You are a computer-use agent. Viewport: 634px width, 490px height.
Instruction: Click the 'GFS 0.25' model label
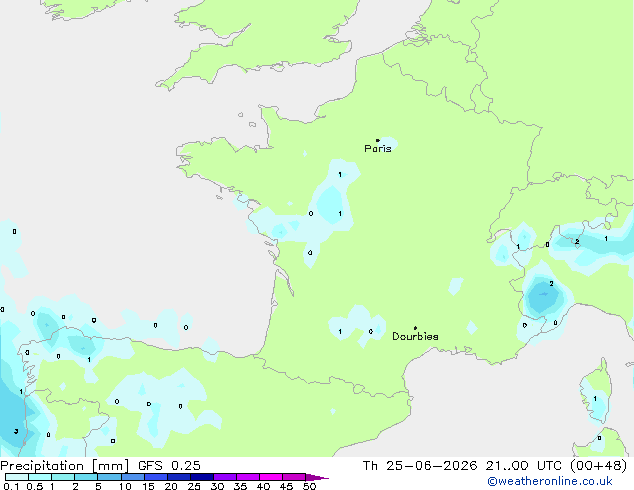pyautogui.click(x=169, y=466)
